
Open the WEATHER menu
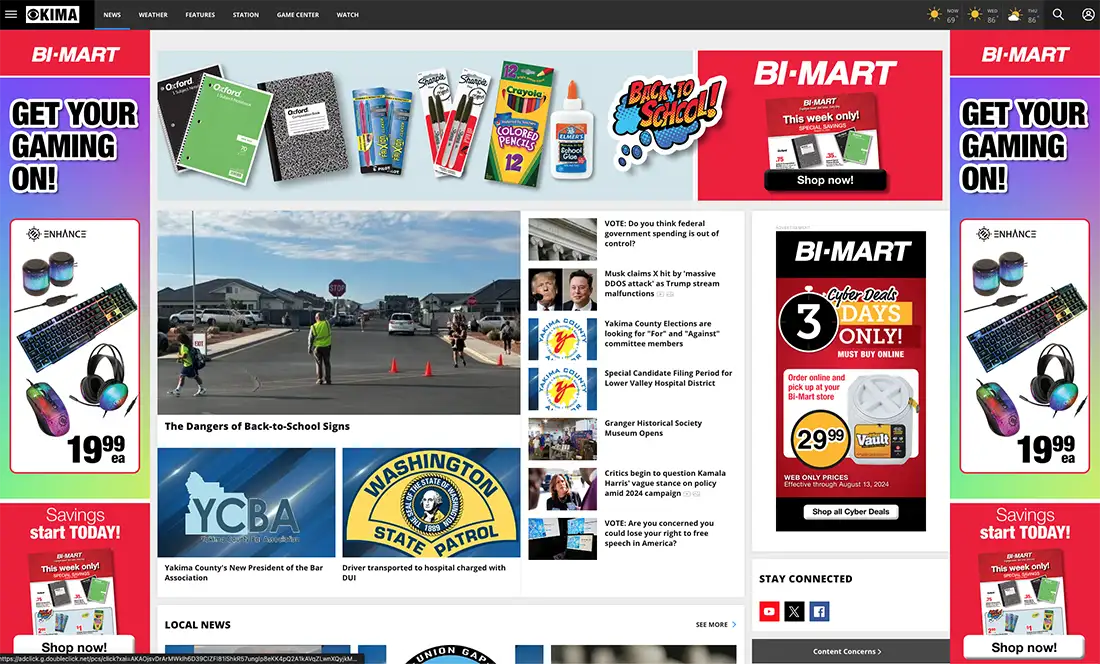153,15
